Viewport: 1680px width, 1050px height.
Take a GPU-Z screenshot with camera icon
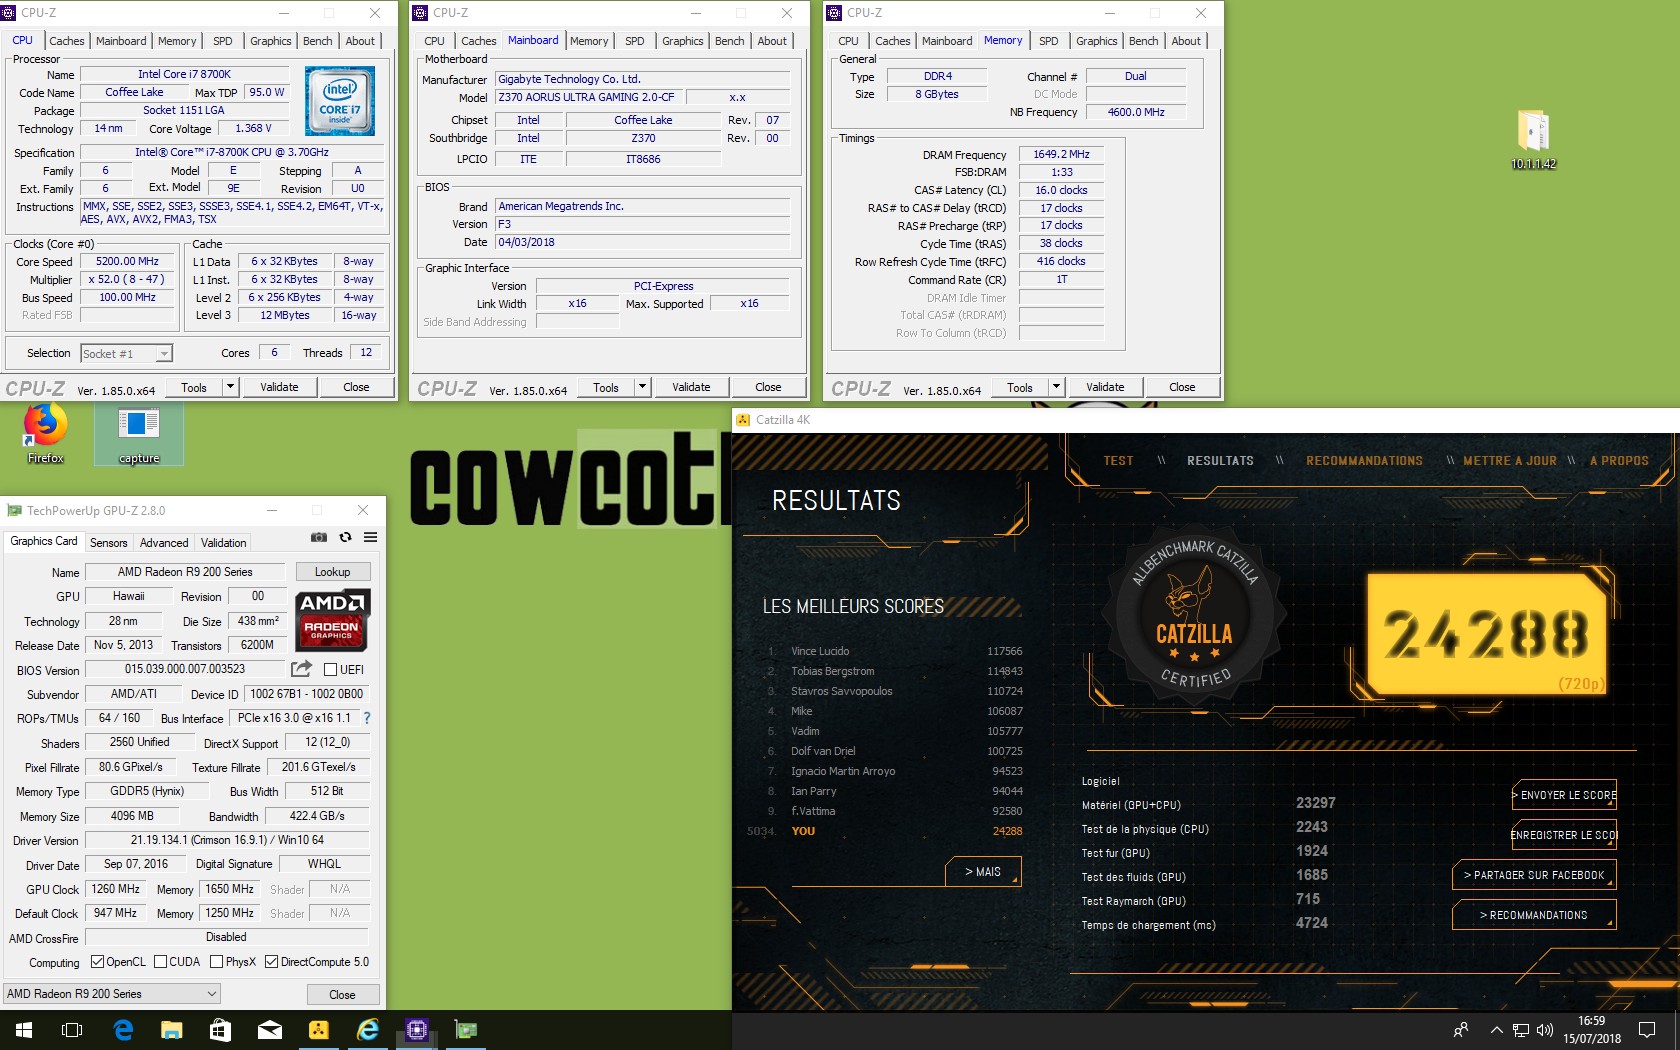click(x=319, y=537)
